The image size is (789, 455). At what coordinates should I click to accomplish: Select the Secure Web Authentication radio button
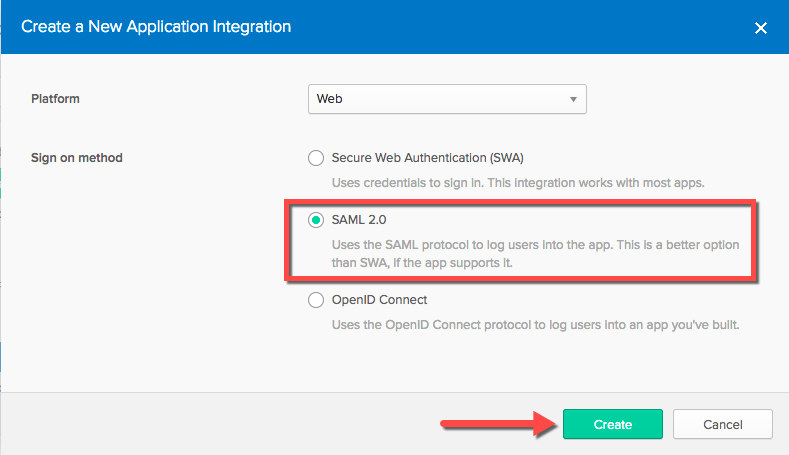pos(316,158)
